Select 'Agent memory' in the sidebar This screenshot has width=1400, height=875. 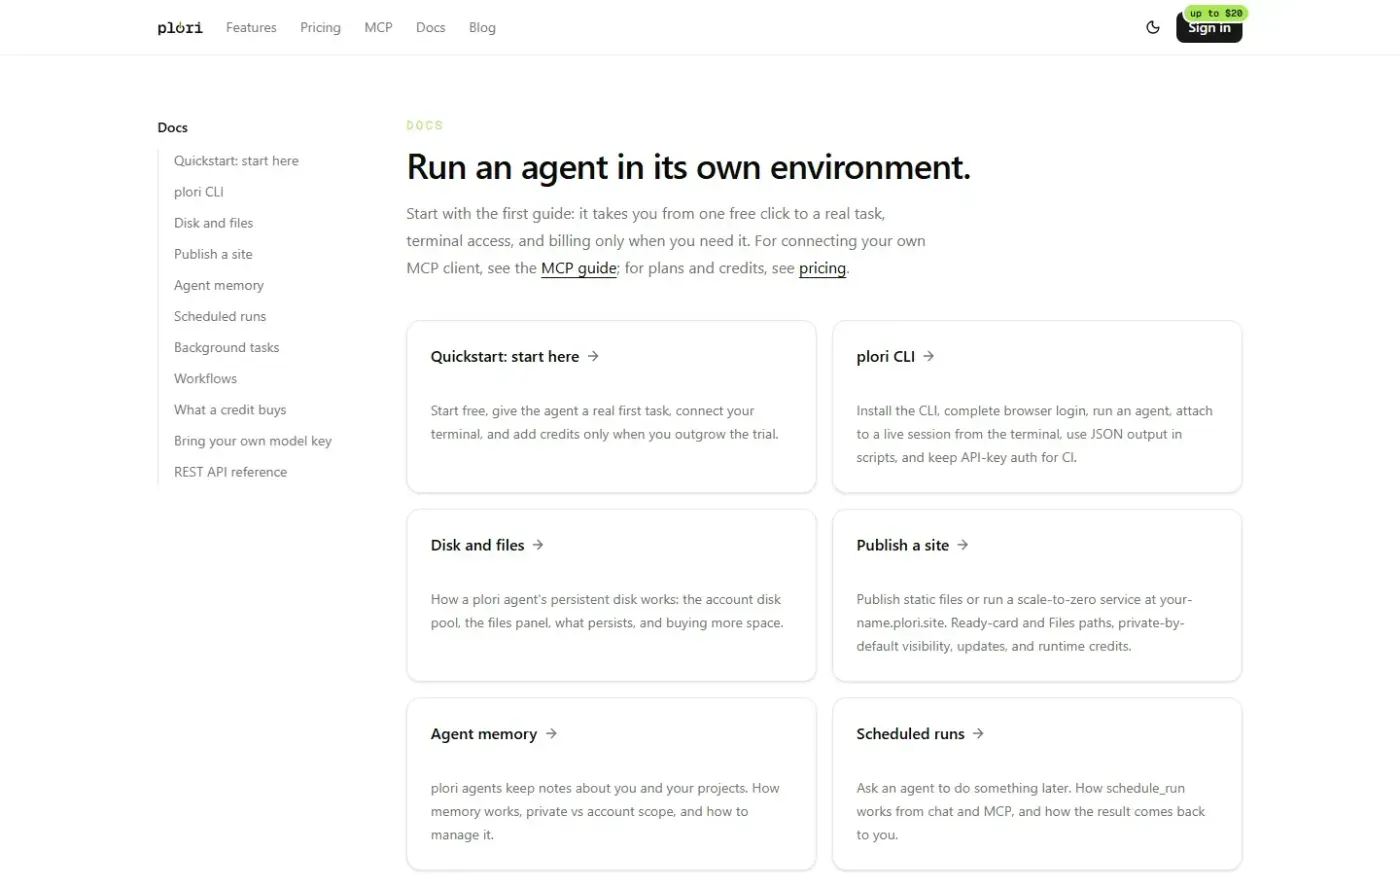coord(219,285)
